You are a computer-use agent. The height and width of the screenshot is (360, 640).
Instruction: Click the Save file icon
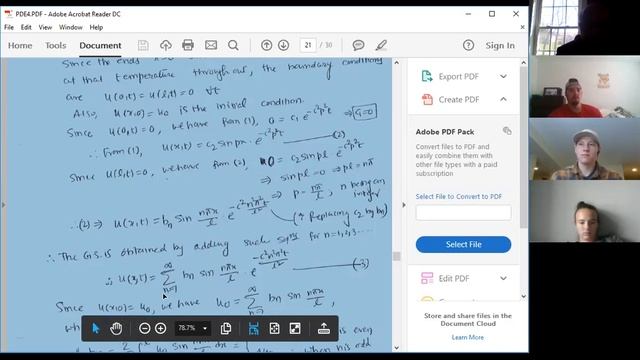point(143,45)
